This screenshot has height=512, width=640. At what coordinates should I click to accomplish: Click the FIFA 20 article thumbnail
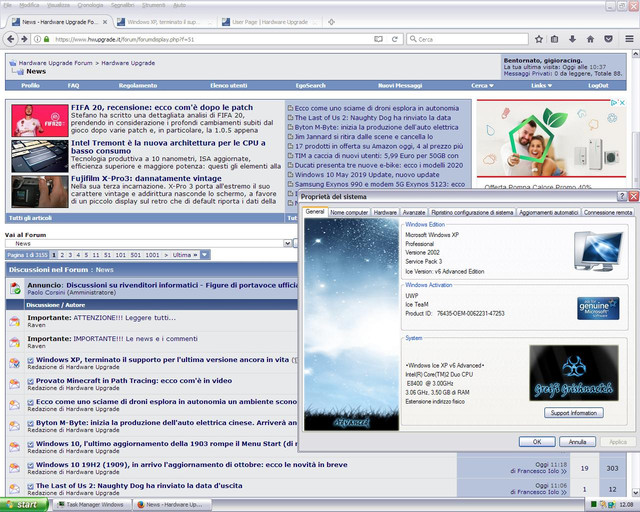[x=40, y=121]
